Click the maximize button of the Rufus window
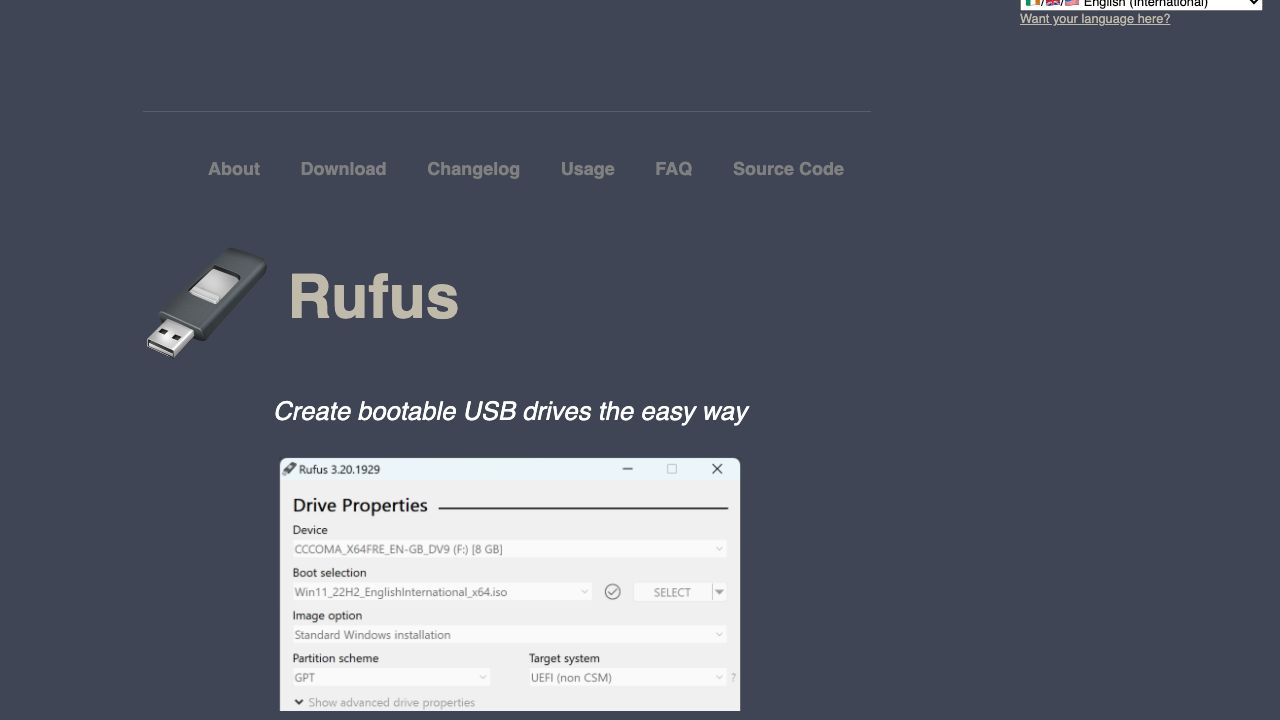The width and height of the screenshot is (1280, 720). point(672,469)
